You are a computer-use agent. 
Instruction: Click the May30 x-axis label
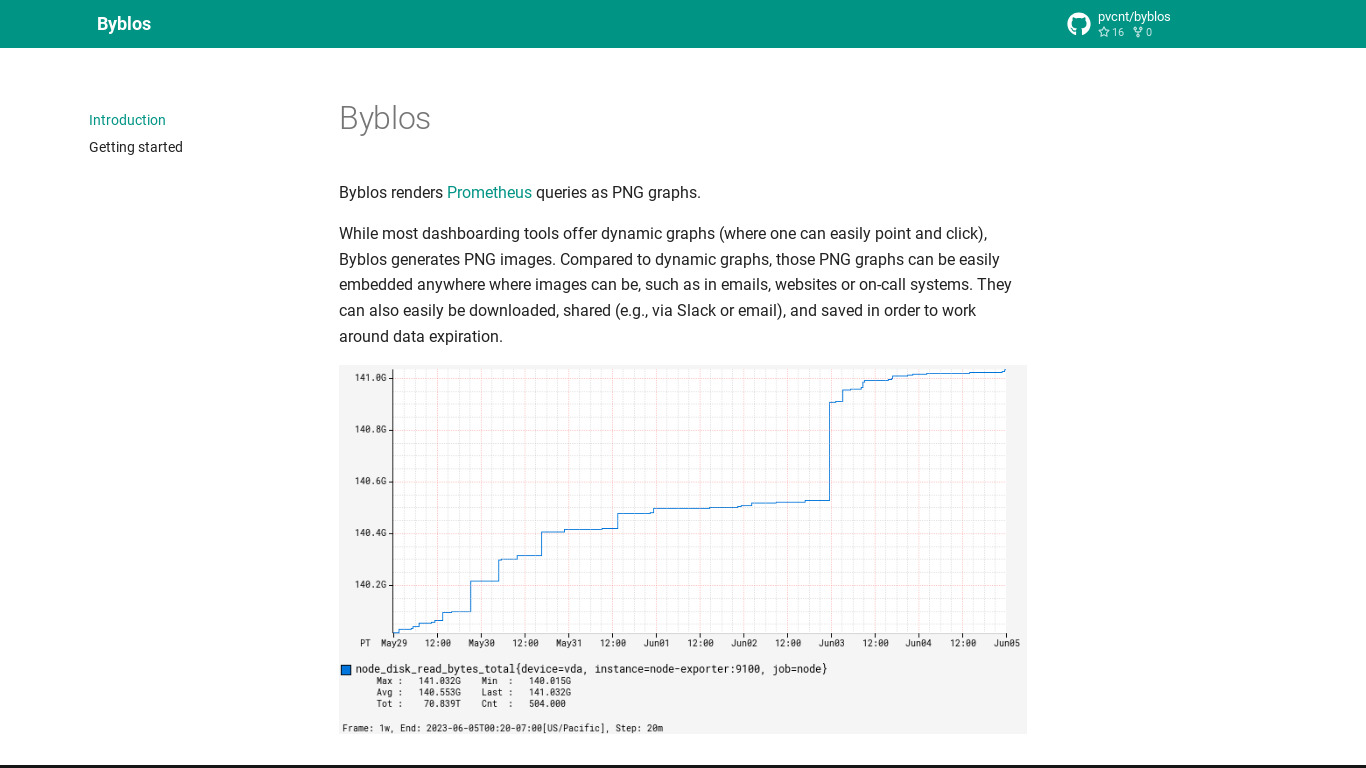(x=482, y=643)
